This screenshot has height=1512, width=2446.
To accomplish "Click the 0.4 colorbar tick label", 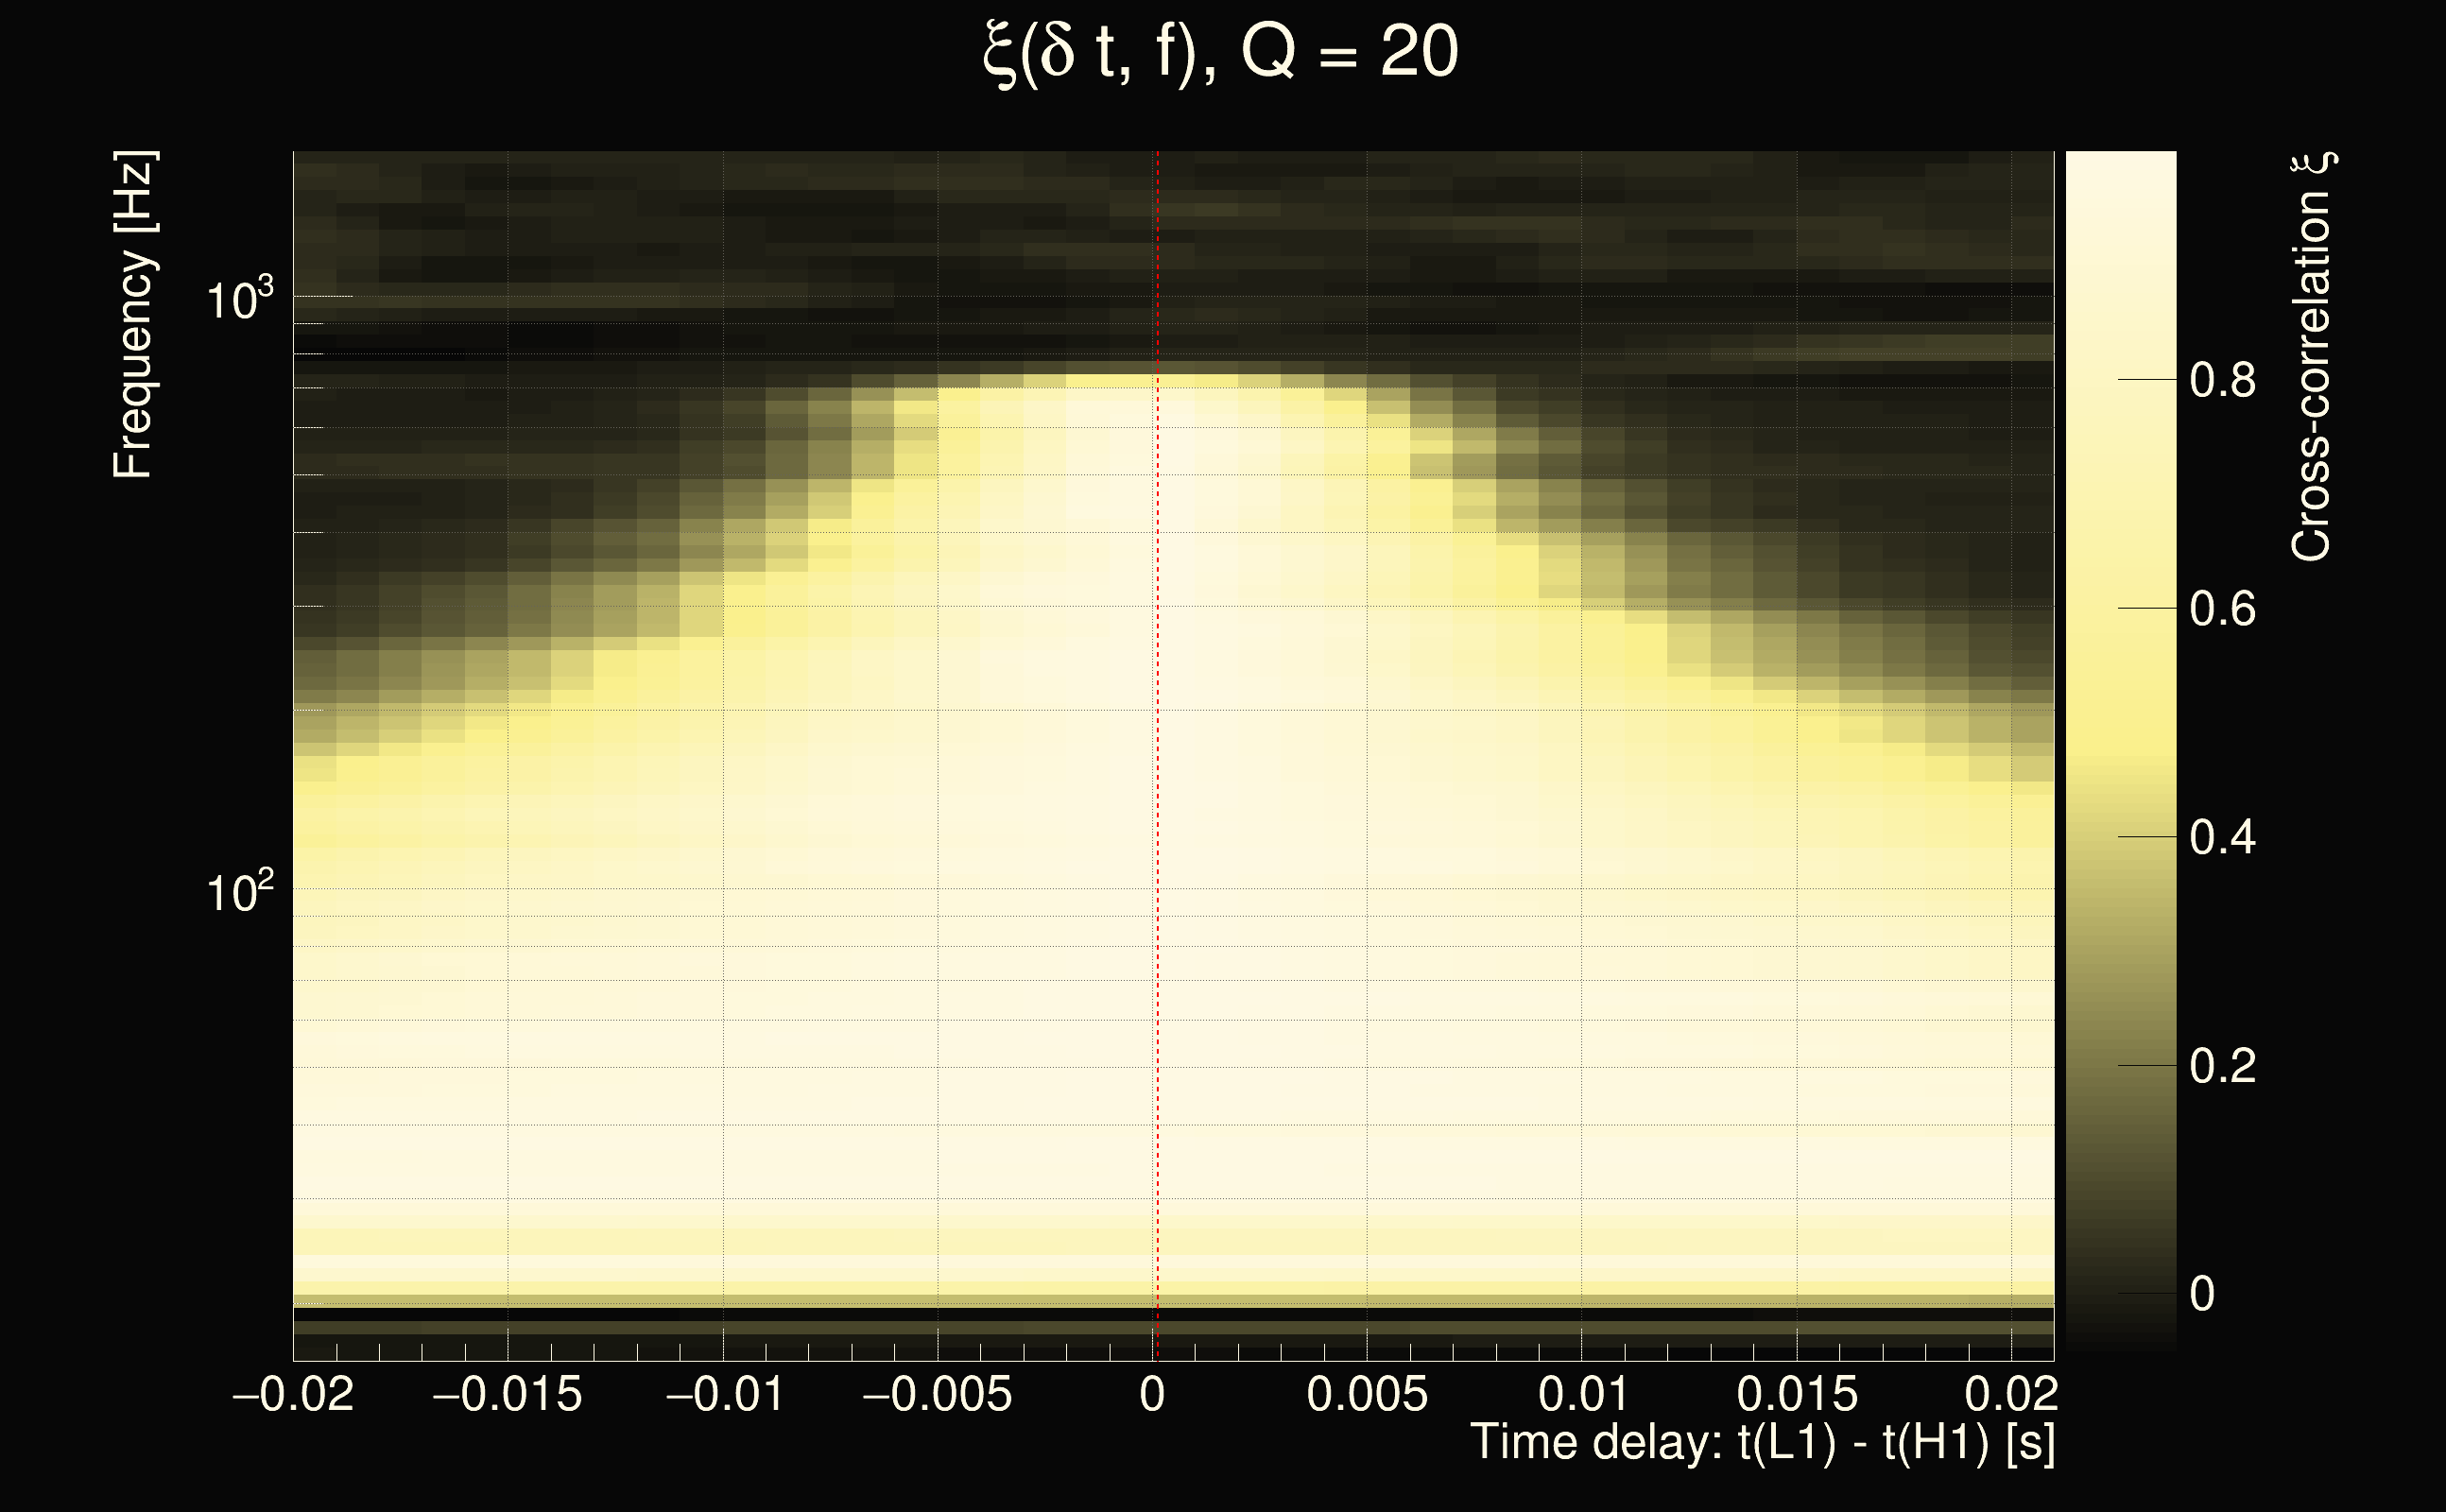I will pyautogui.click(x=2222, y=837).
